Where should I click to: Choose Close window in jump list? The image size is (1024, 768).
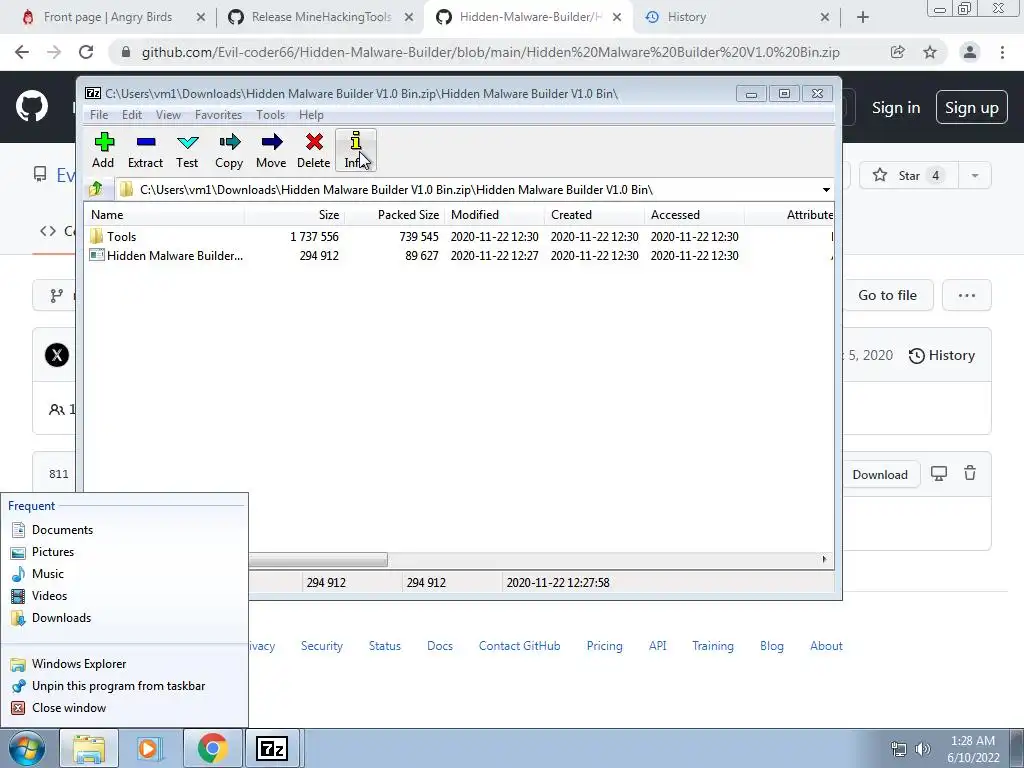coord(124,708)
